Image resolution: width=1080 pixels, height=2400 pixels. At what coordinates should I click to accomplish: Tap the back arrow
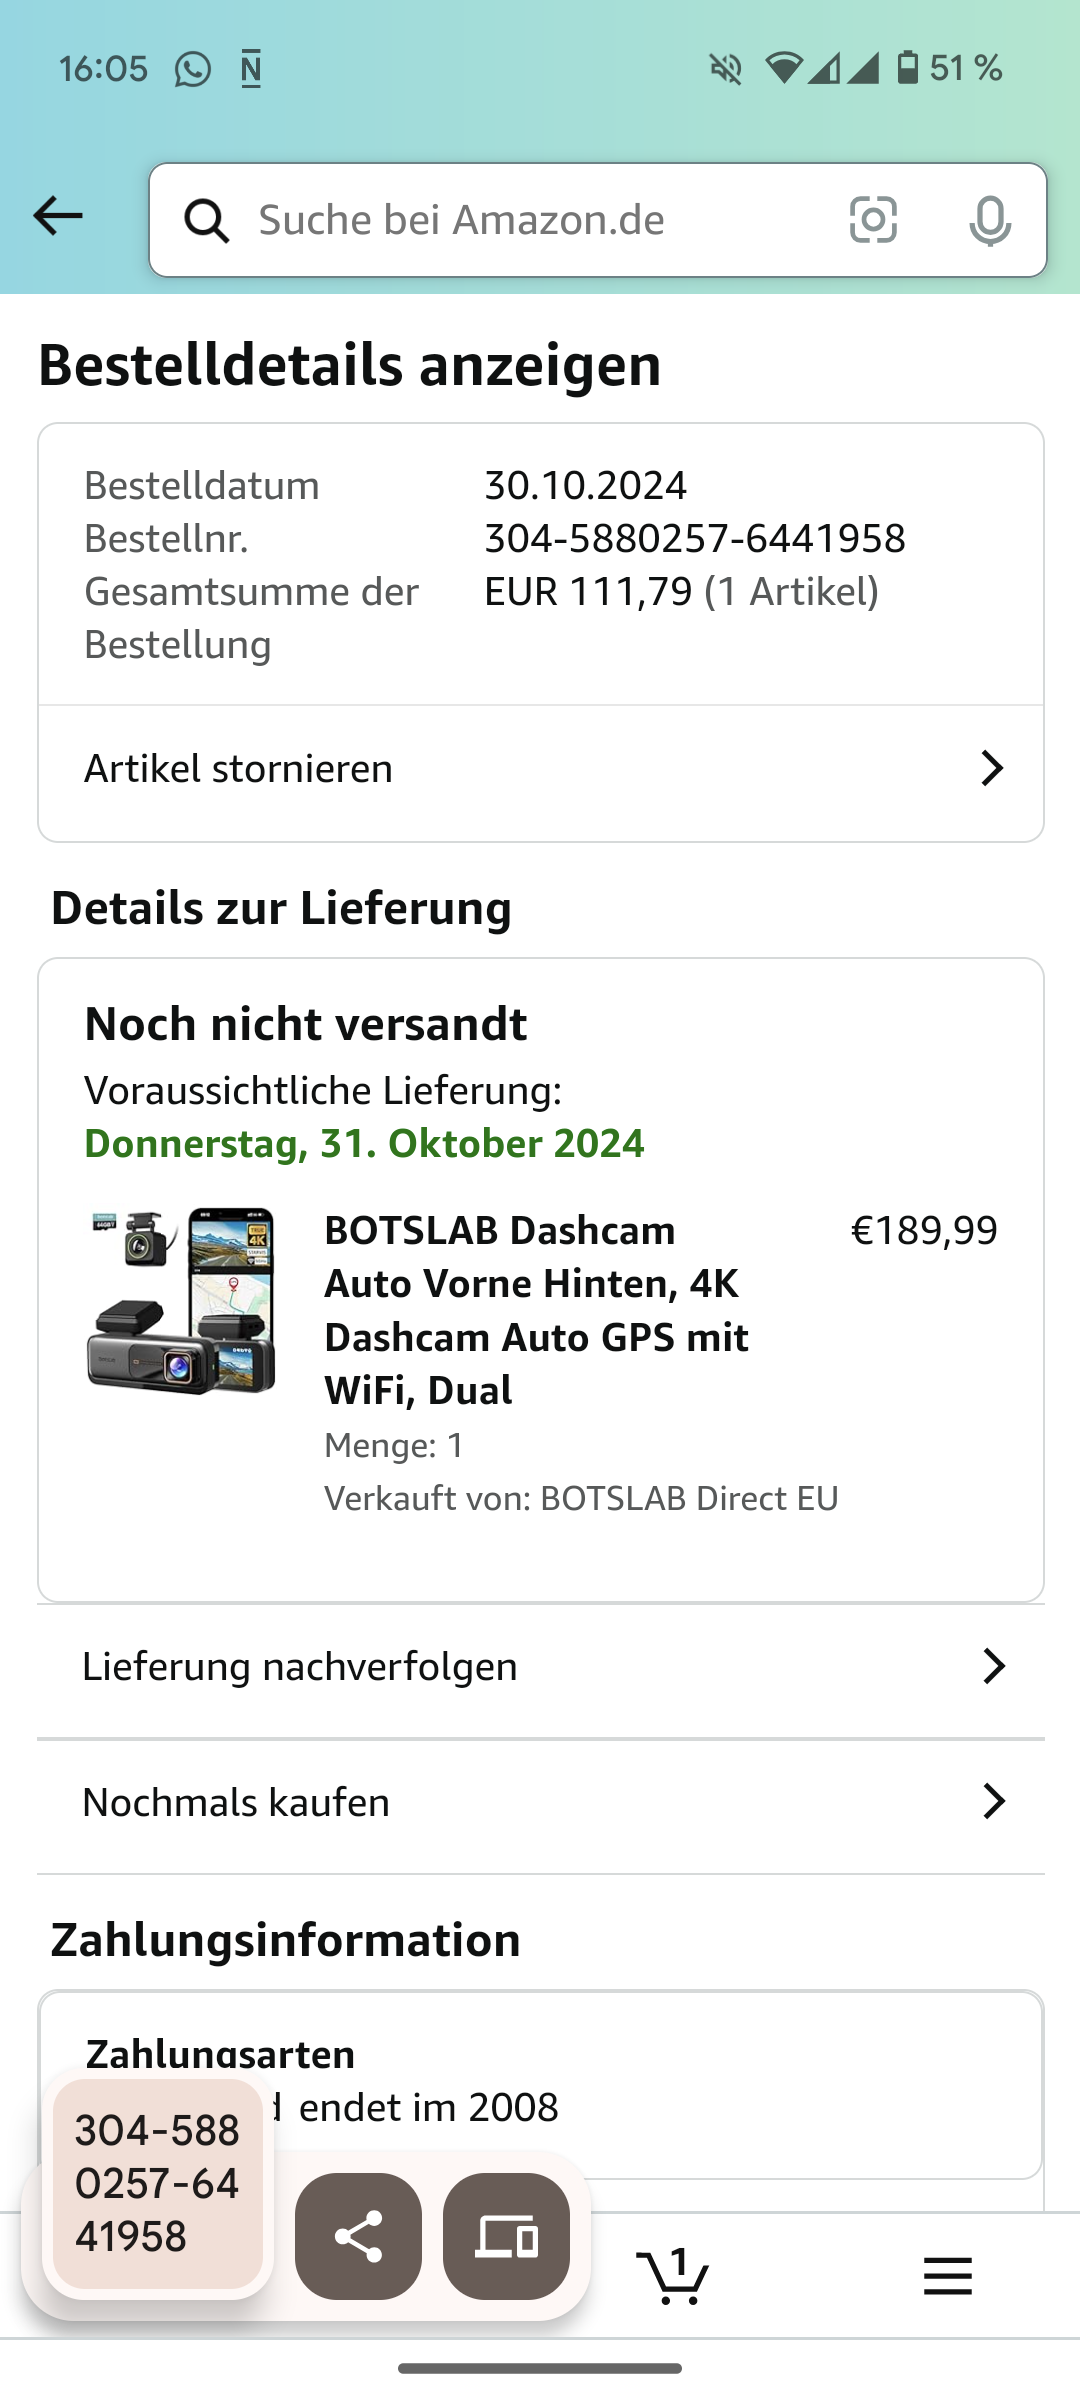(58, 216)
